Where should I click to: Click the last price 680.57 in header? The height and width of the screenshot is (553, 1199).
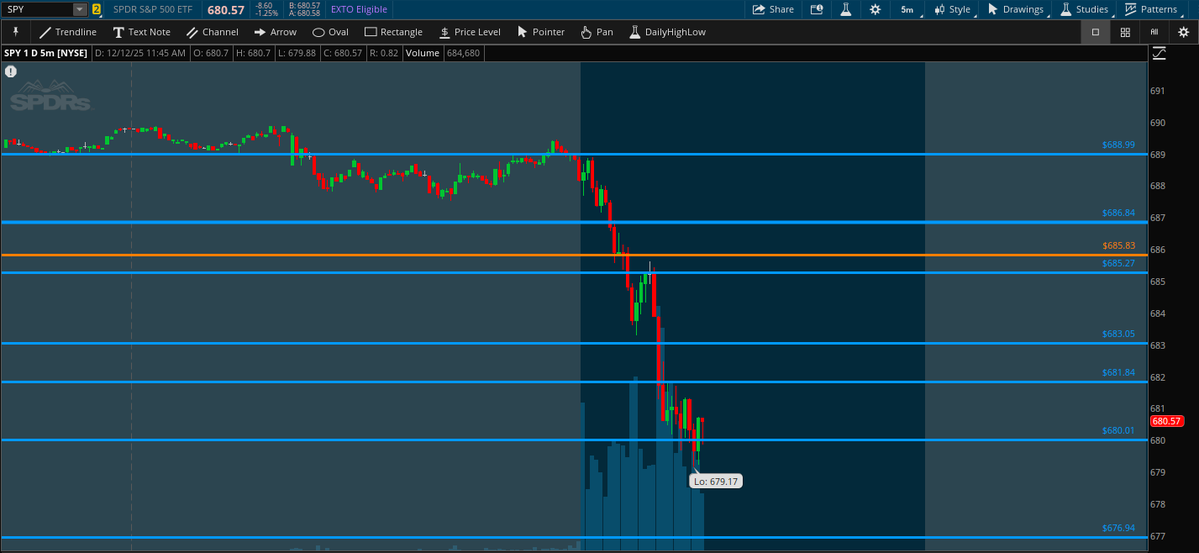pos(226,9)
